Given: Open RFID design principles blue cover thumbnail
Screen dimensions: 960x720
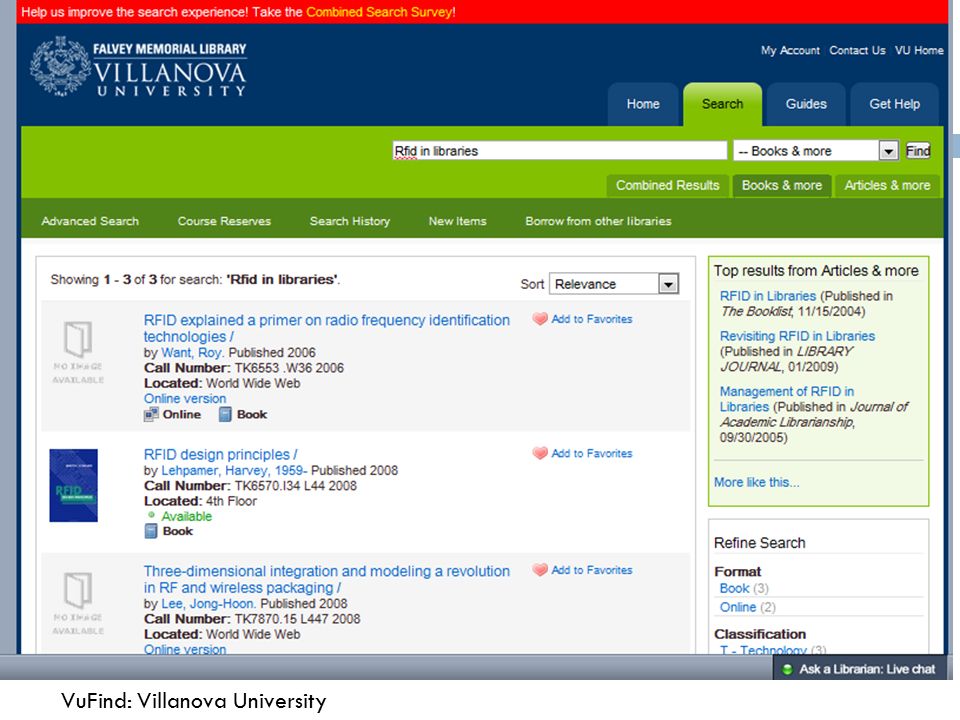Looking at the screenshot, I should click(x=73, y=486).
